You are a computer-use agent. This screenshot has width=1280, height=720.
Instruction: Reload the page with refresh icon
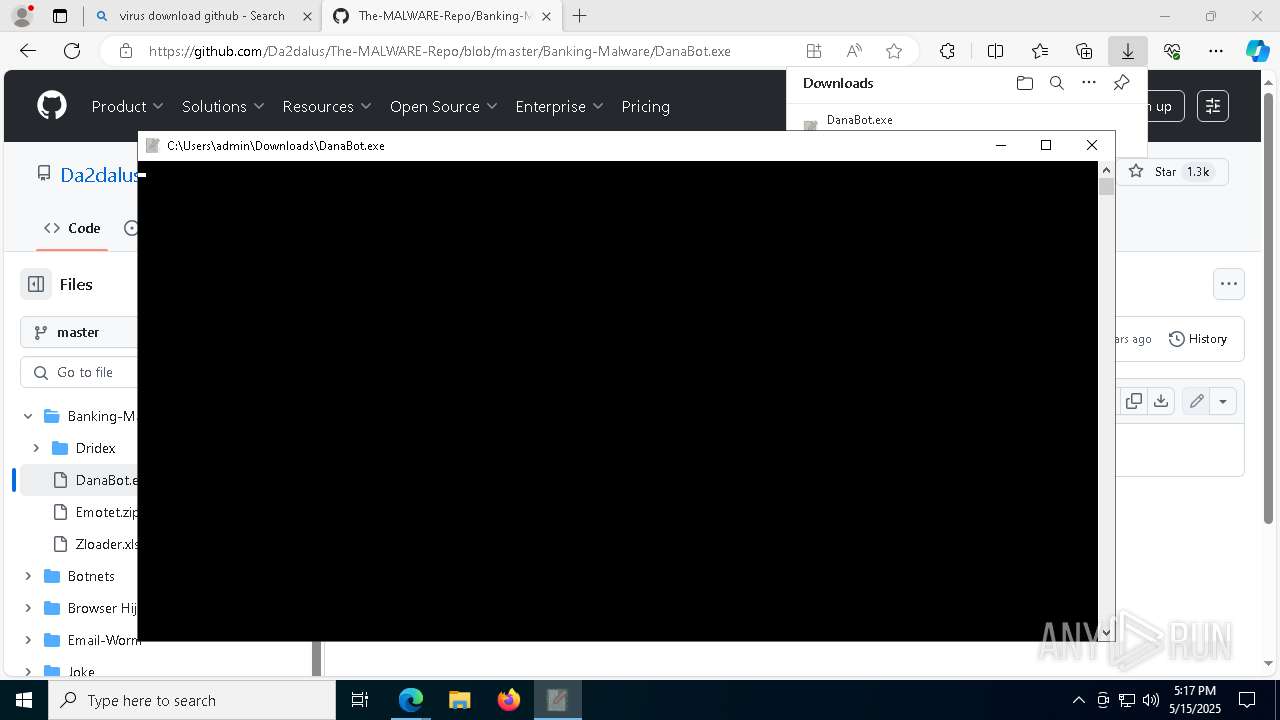(72, 51)
